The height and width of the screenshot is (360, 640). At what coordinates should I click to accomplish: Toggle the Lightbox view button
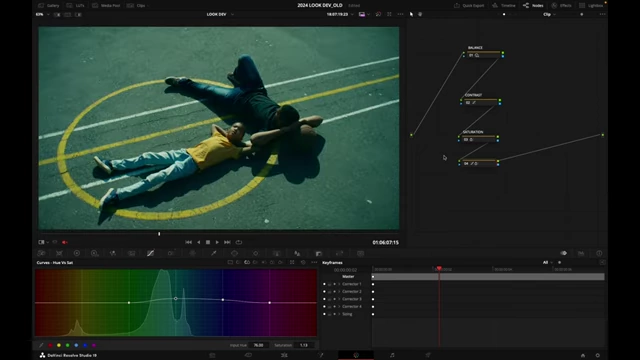[591, 6]
